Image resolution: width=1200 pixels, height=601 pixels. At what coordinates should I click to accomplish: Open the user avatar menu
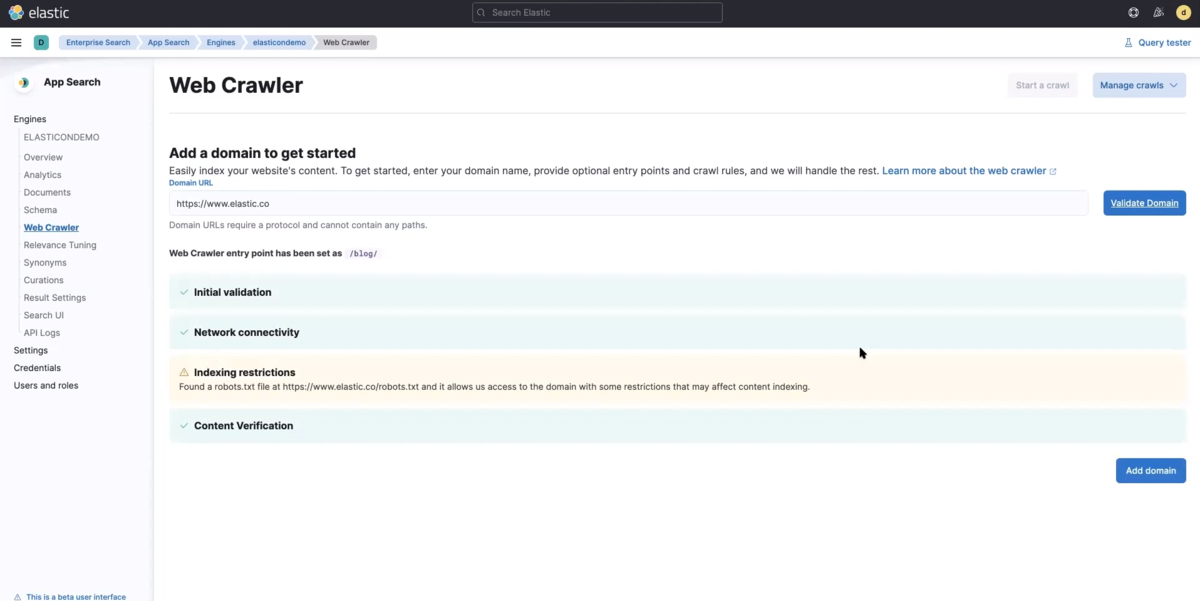coord(1184,13)
